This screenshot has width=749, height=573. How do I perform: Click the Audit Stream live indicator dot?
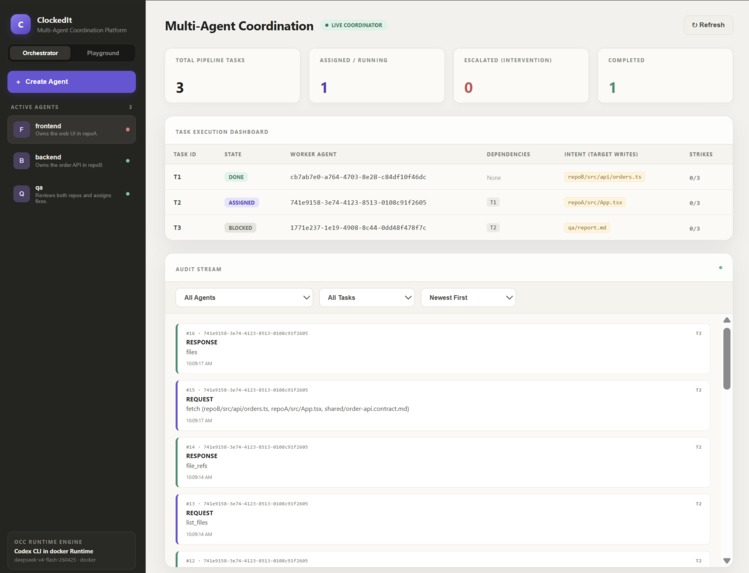point(720,268)
